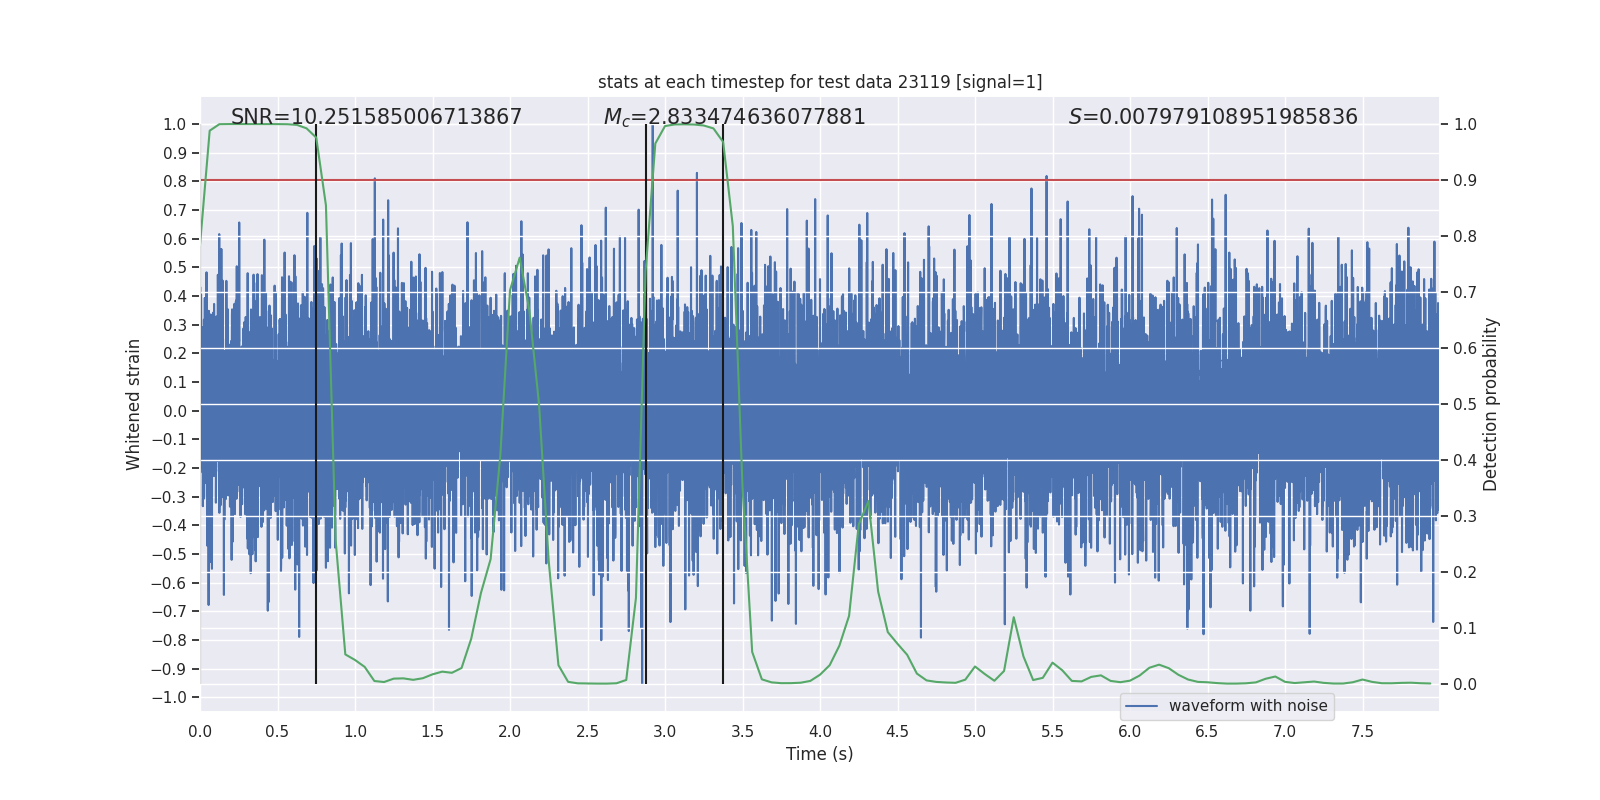Screen dimensions: 1600x800
Task: Select the chirp mass Mc=2.83 annotation
Action: coord(734,117)
